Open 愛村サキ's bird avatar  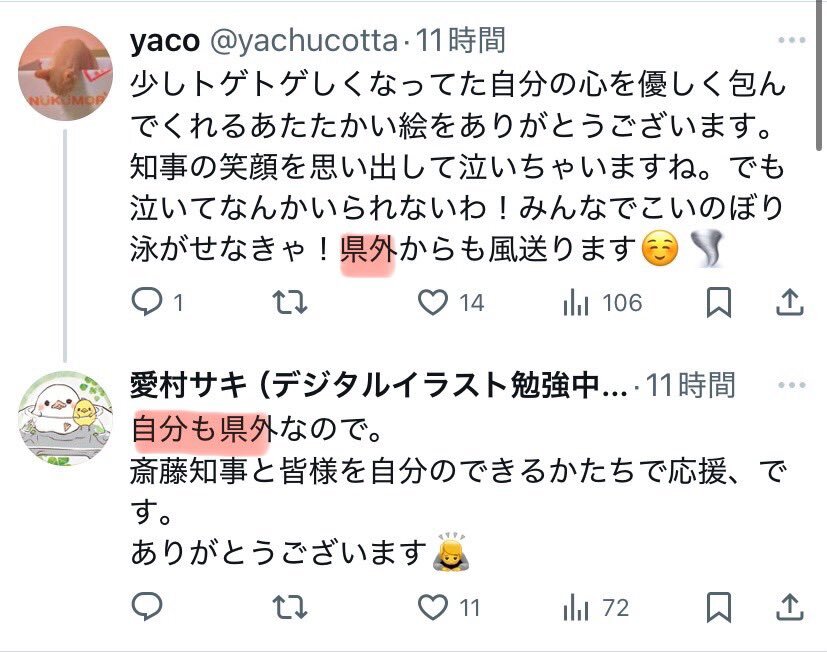point(65,418)
